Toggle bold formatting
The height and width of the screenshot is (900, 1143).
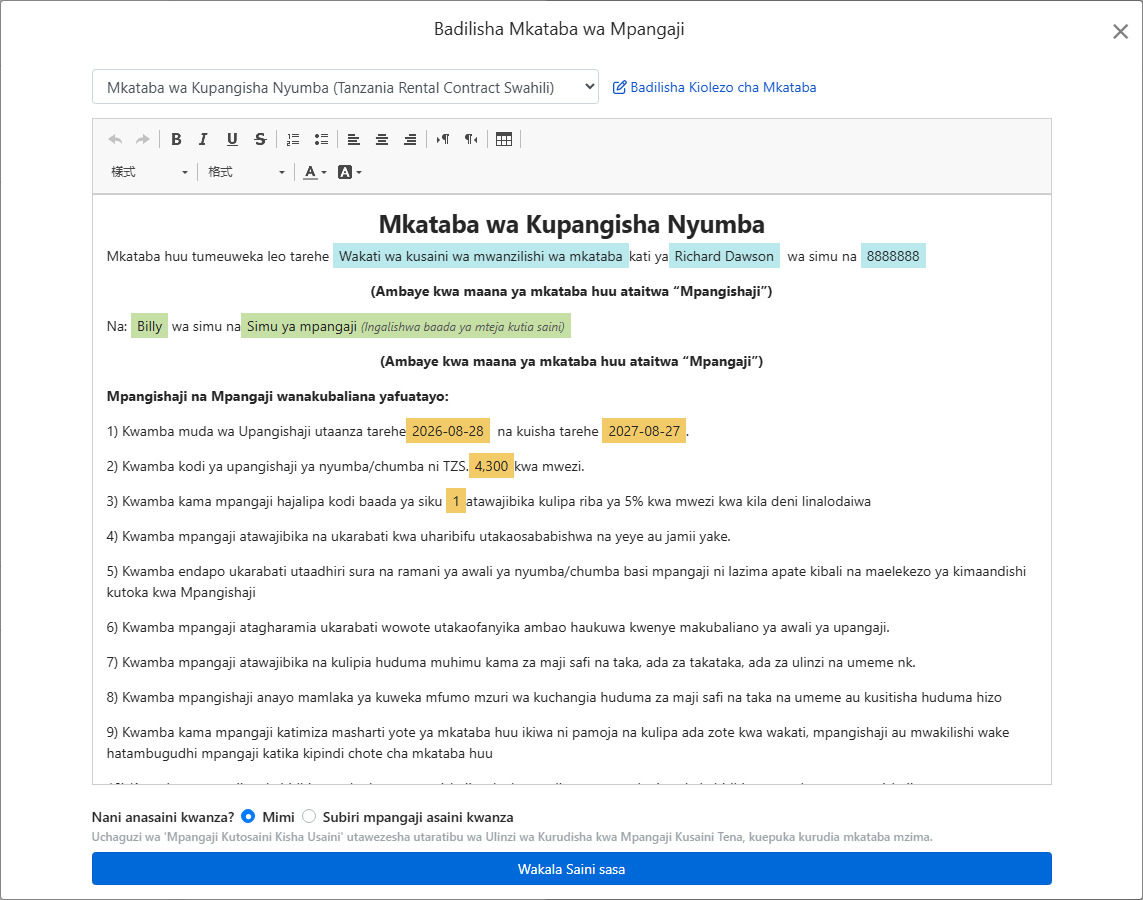click(x=176, y=139)
